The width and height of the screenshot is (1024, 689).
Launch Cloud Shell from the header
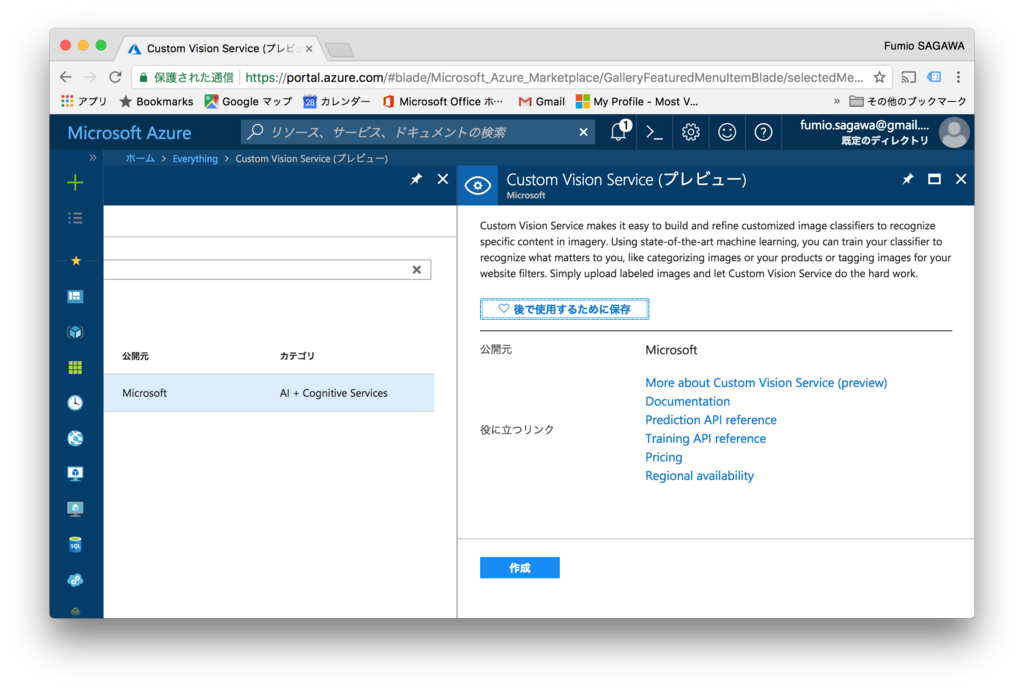(x=654, y=133)
